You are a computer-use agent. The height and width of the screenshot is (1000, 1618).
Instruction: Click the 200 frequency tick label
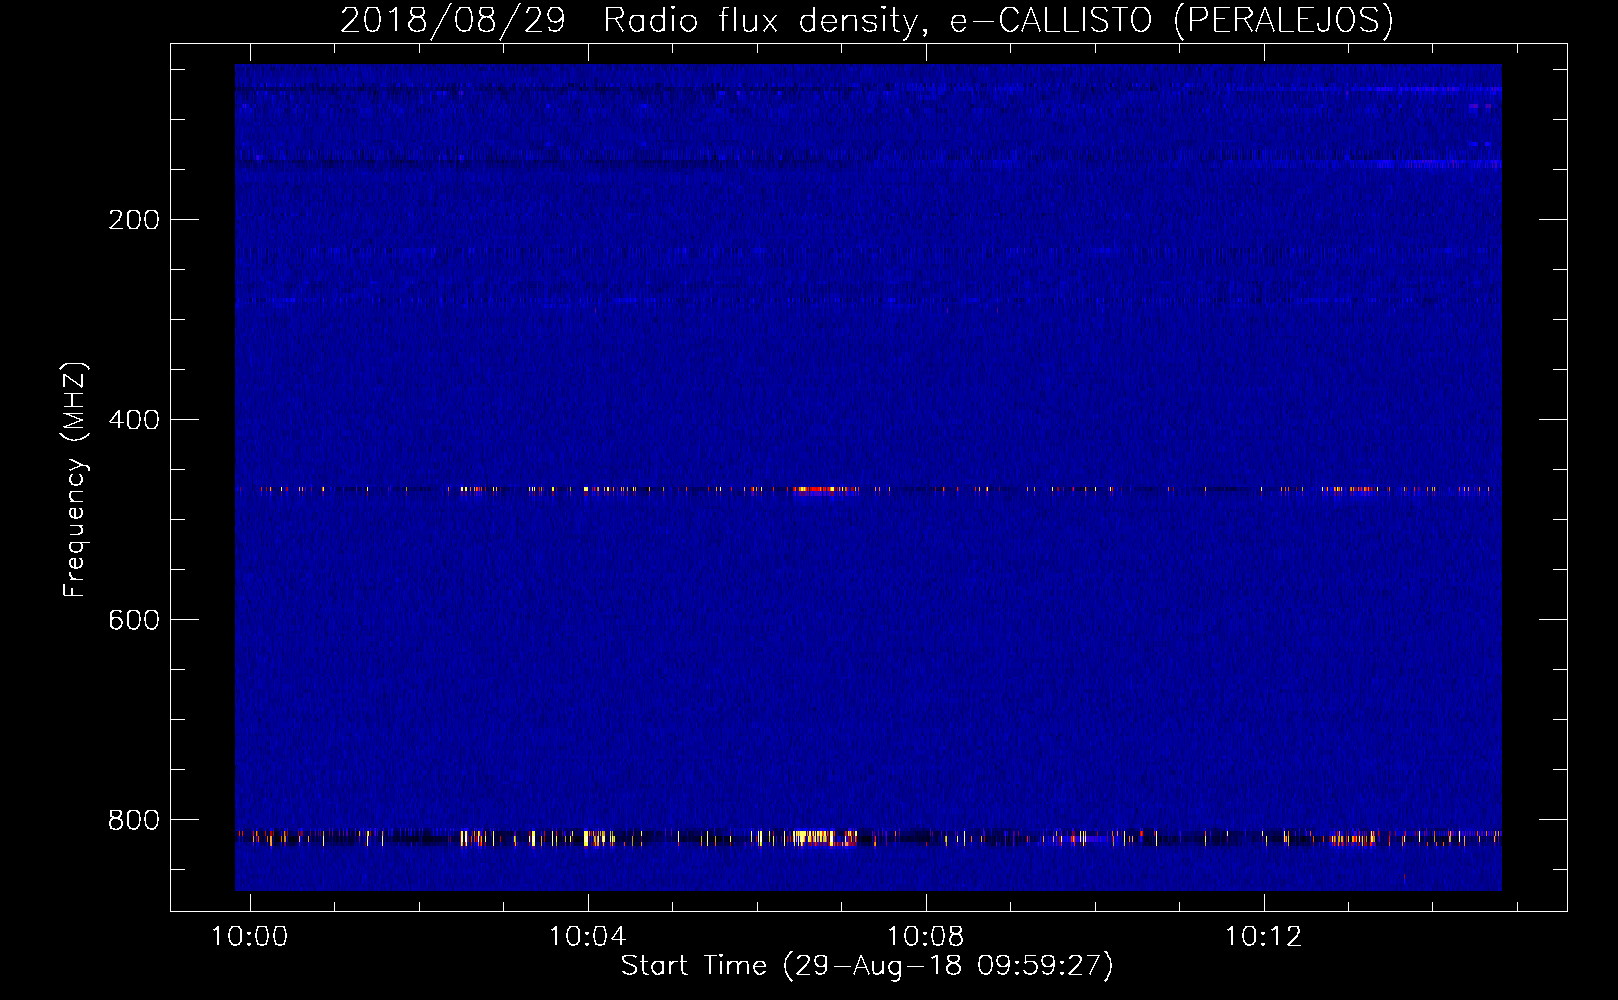(134, 220)
